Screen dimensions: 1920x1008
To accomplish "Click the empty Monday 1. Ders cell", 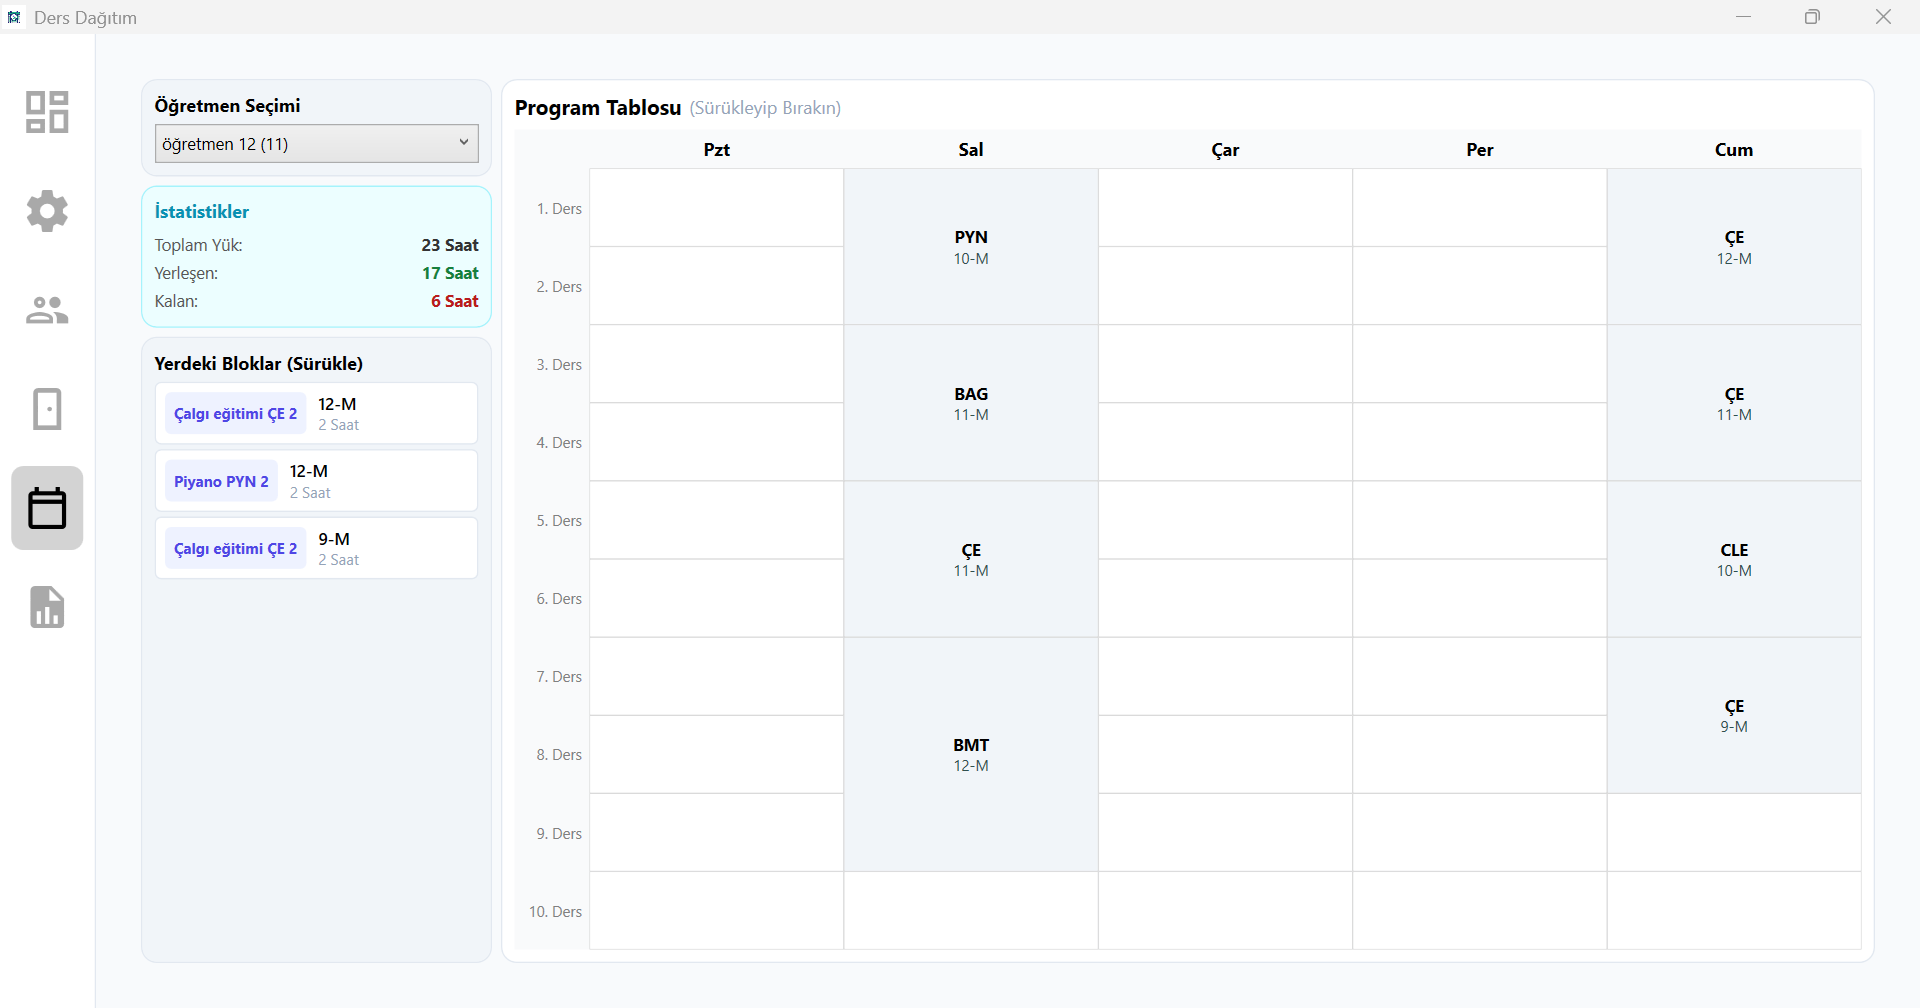I will [x=716, y=208].
